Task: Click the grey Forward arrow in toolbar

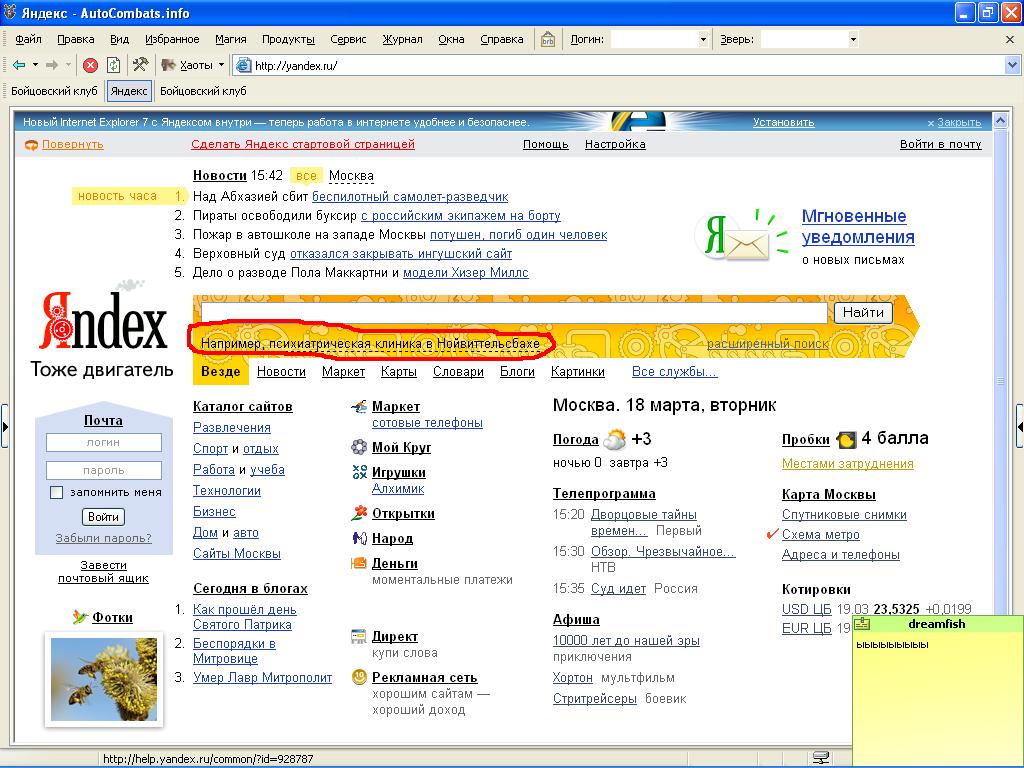Action: tap(52, 65)
